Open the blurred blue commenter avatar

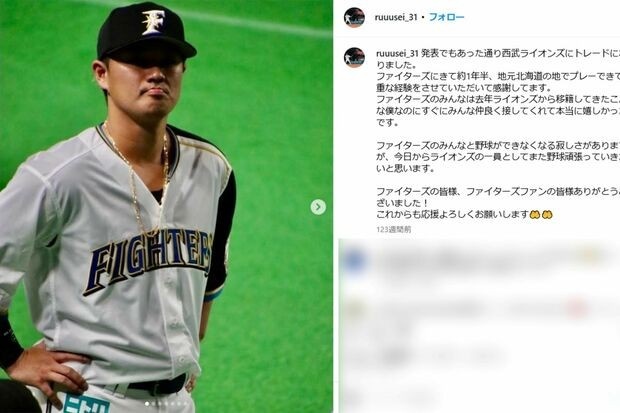tap(354, 261)
